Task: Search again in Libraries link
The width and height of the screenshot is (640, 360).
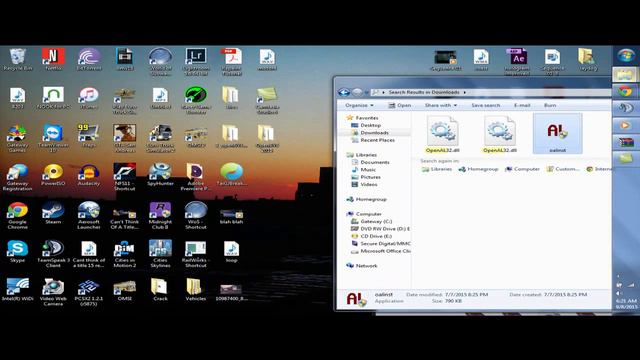Action: 437,169
